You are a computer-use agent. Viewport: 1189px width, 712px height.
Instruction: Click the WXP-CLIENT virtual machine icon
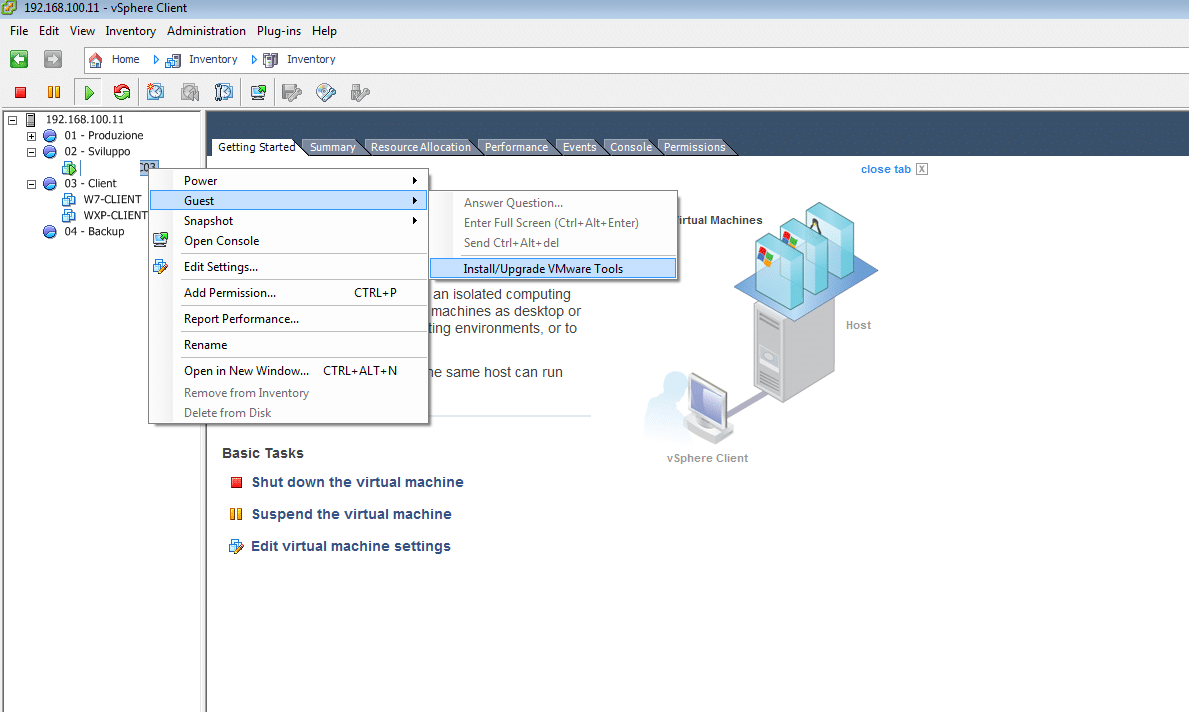(x=69, y=215)
